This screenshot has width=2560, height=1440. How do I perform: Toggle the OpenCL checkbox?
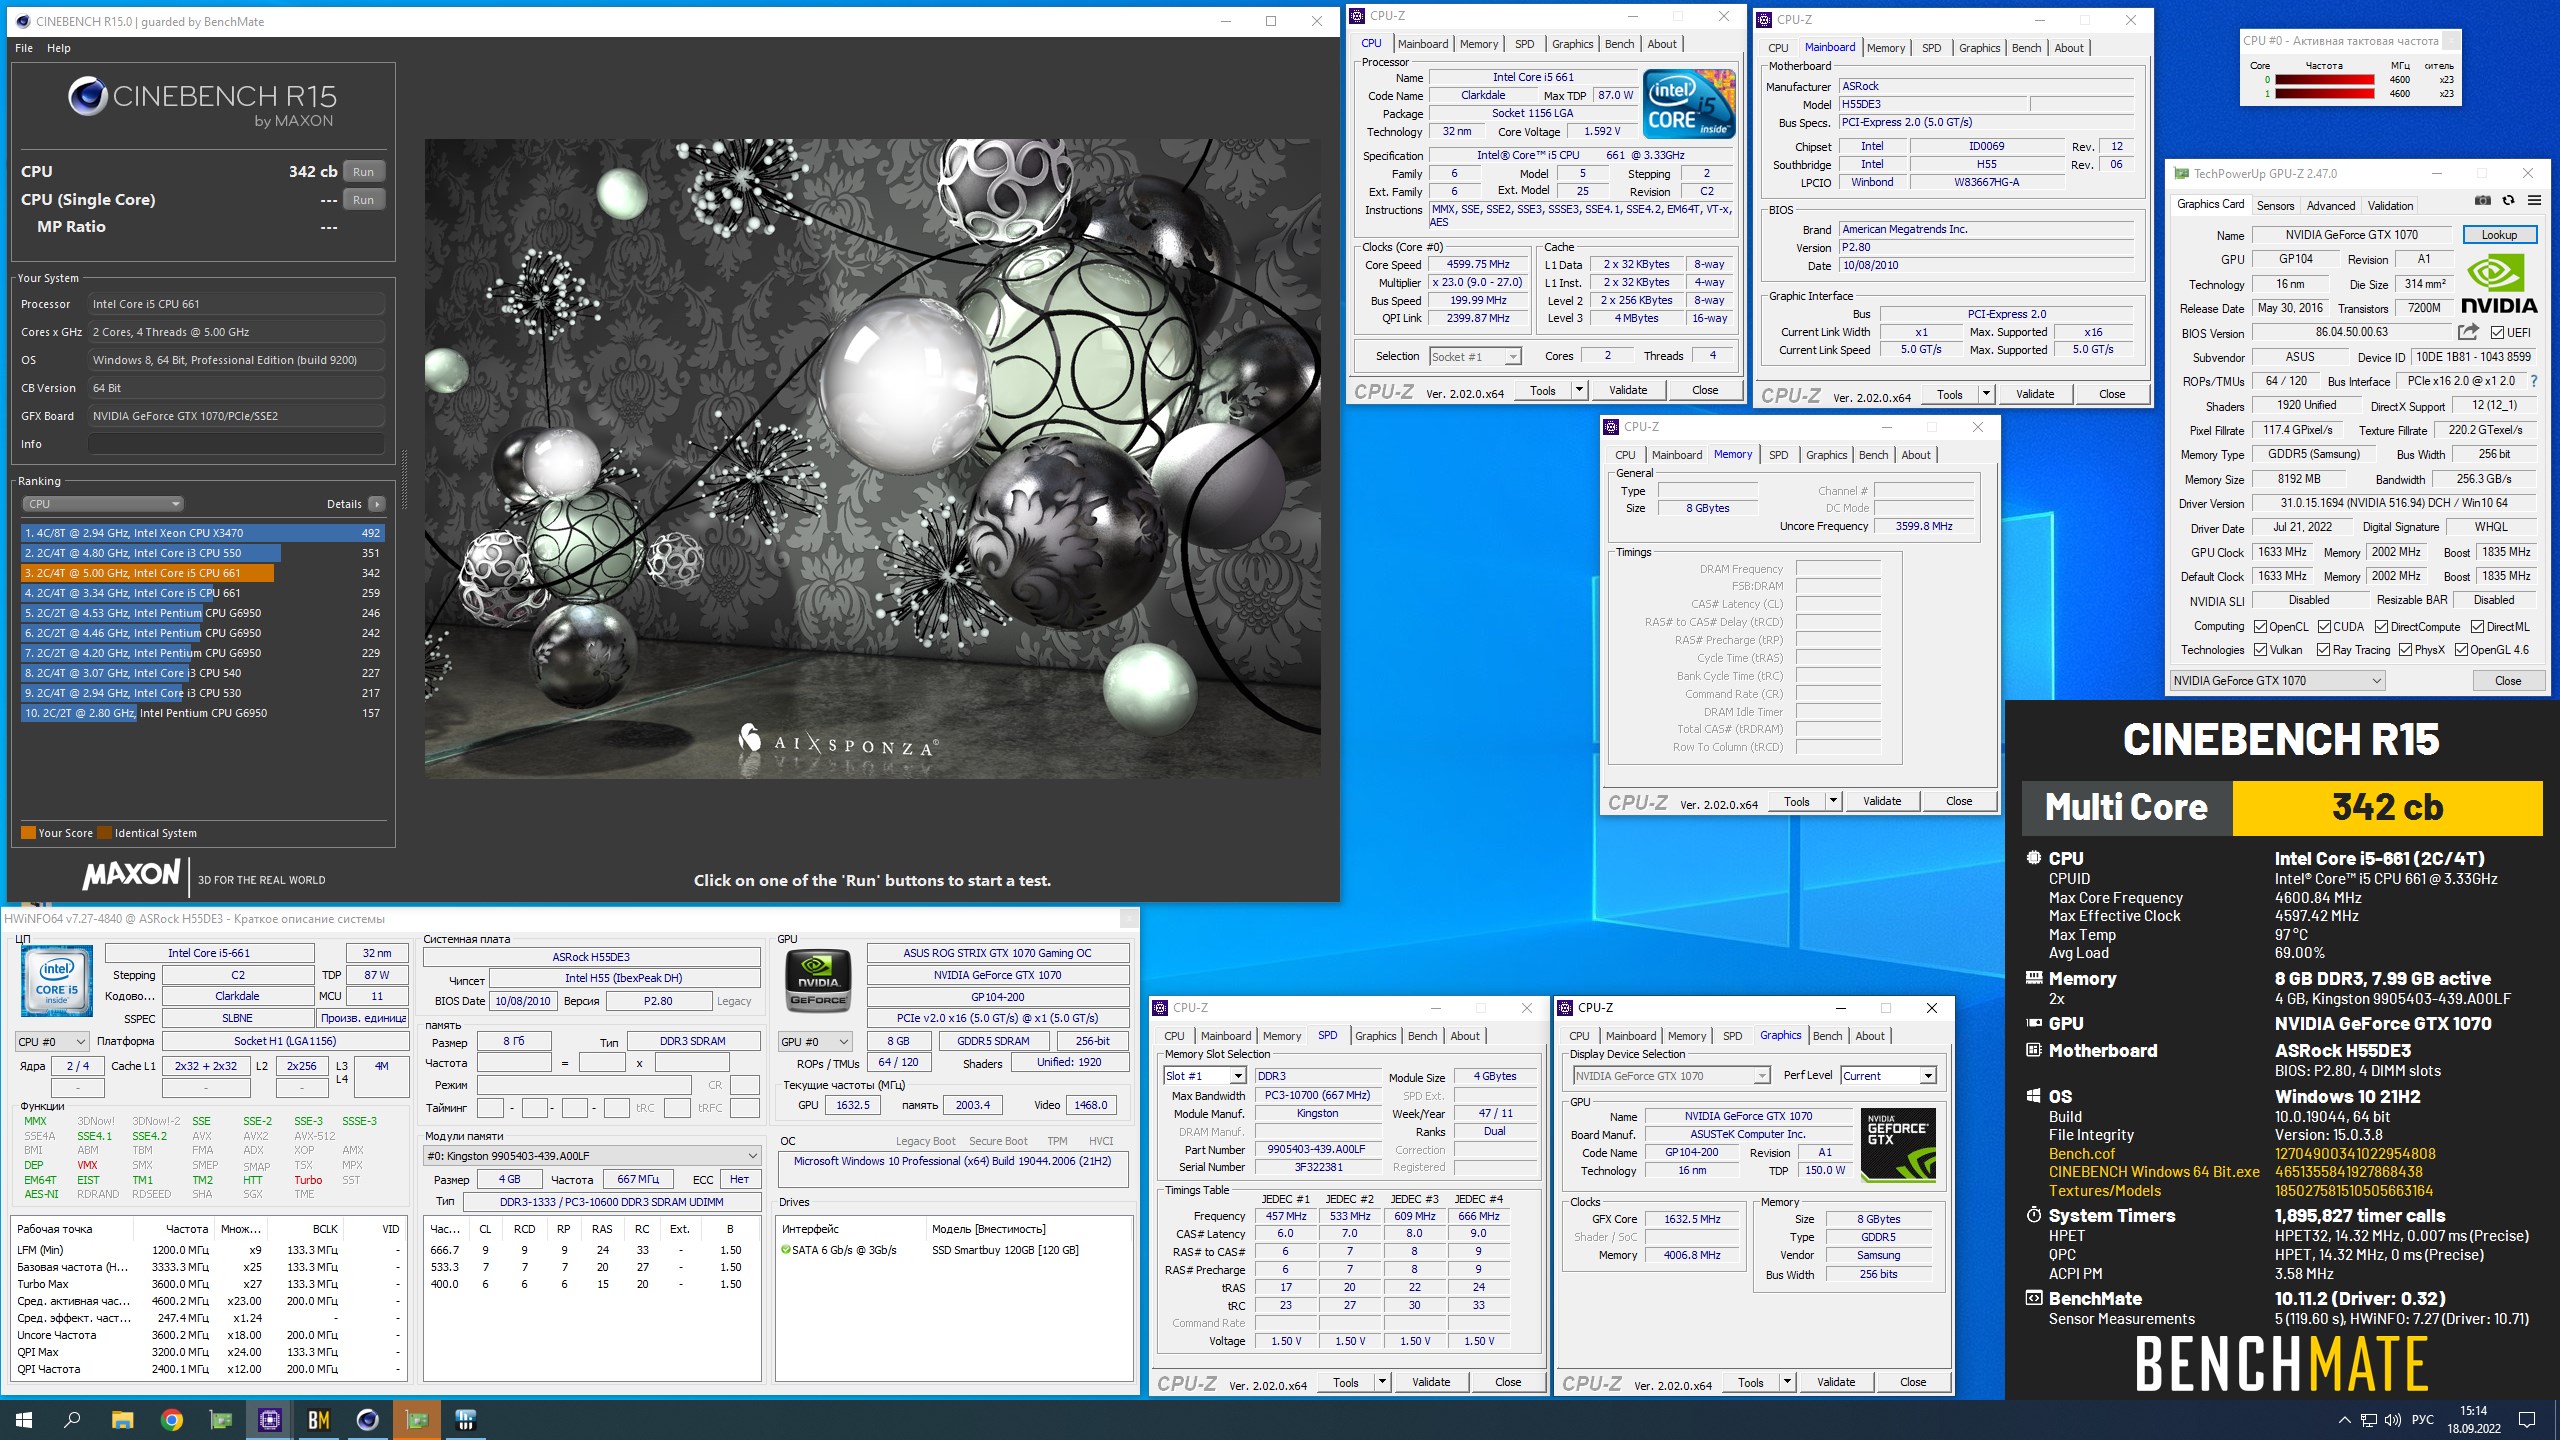click(x=2260, y=627)
